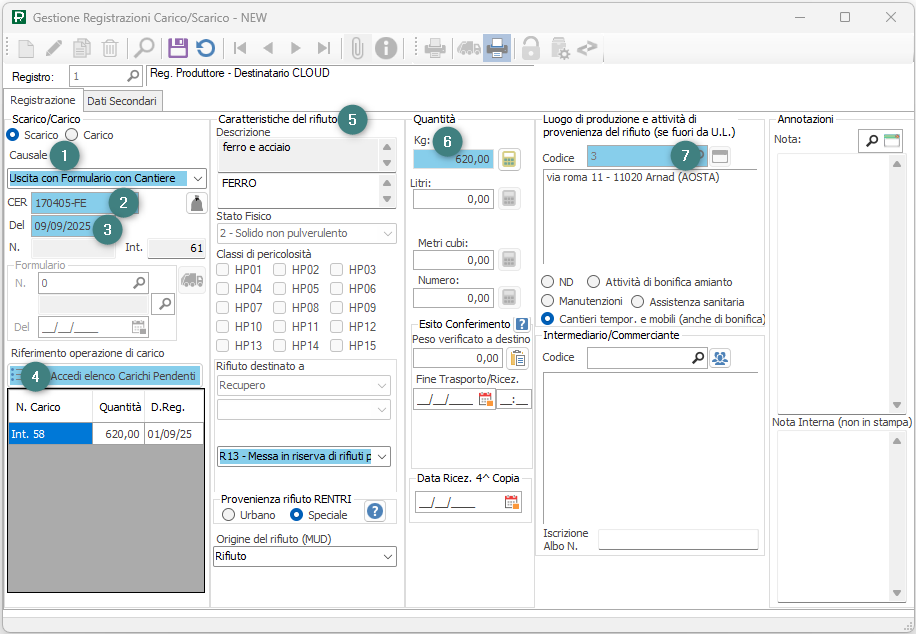Click the Nota annotations scrollbar down arrow

point(897,405)
